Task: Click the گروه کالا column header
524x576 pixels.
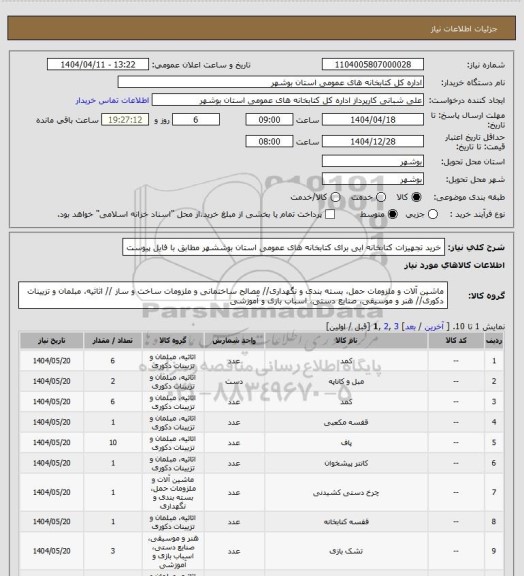Action: (173, 341)
